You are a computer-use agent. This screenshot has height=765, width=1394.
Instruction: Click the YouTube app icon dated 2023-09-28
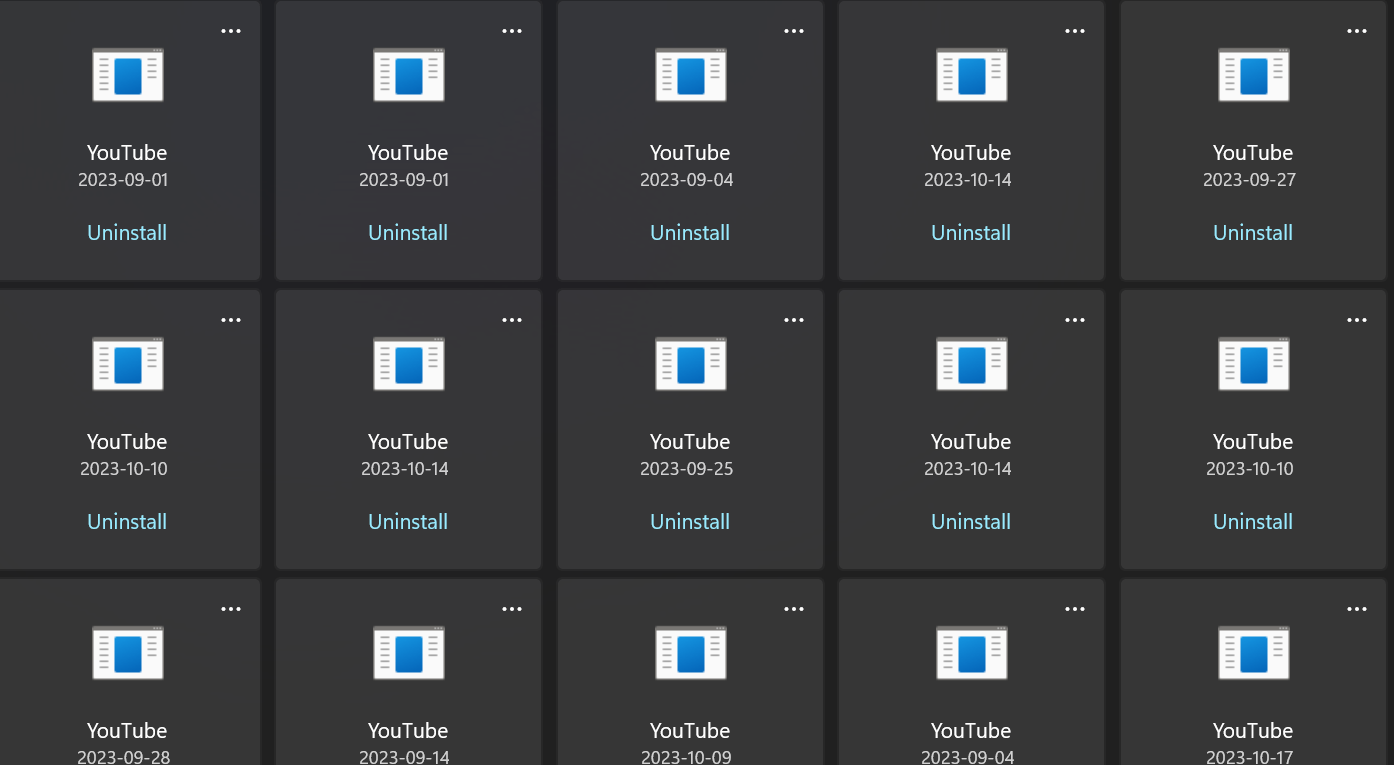click(127, 653)
